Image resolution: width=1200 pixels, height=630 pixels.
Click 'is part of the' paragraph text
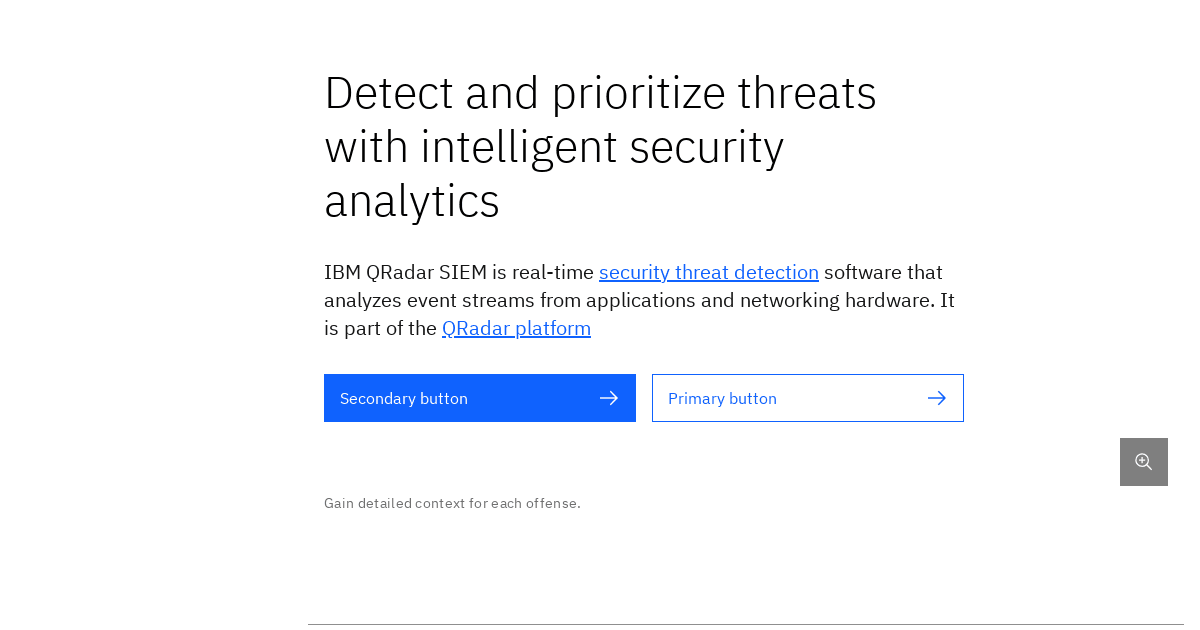[x=380, y=328]
